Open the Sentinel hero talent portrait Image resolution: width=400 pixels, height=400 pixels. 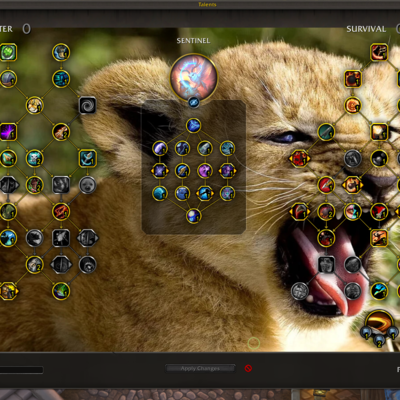194,77
